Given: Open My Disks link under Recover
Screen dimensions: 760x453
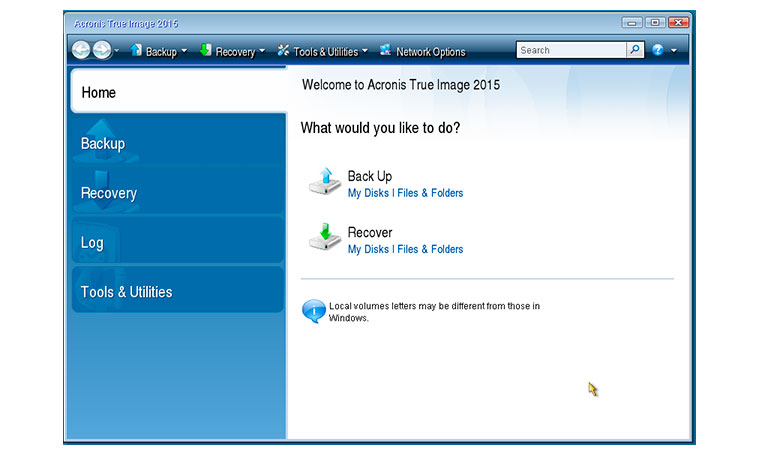Looking at the screenshot, I should 368,249.
